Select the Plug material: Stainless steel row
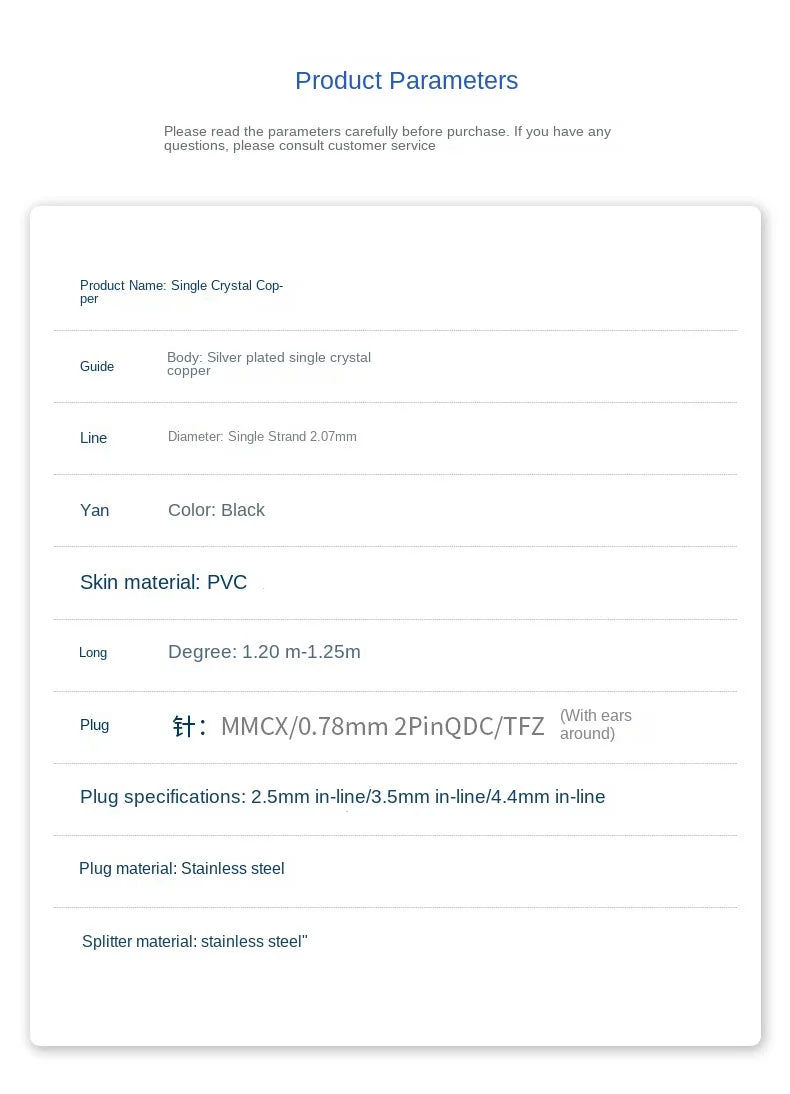The image size is (790, 1094). pyautogui.click(x=181, y=869)
